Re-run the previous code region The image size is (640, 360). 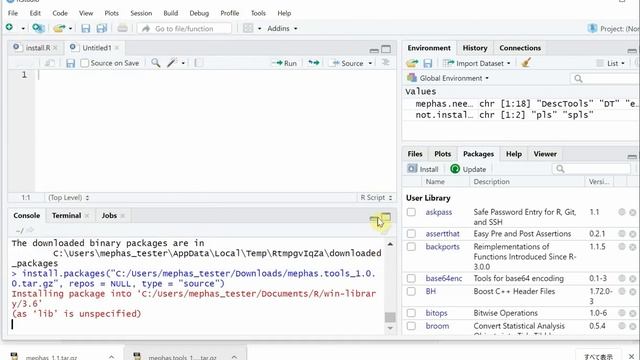(313, 63)
